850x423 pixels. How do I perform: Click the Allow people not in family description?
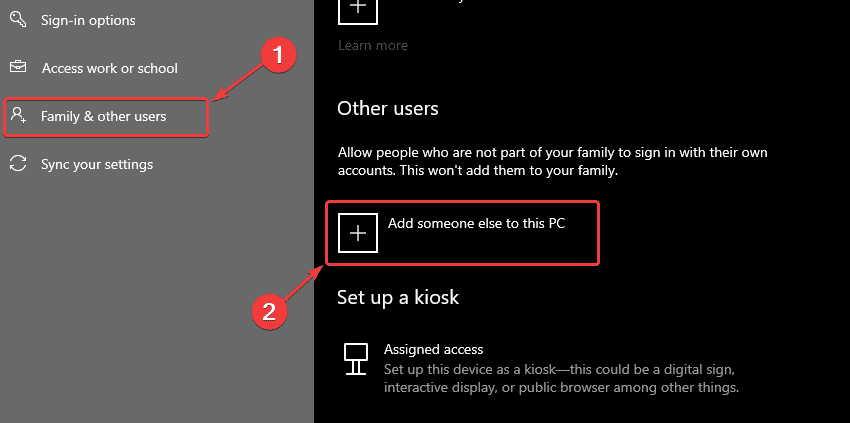click(x=552, y=162)
